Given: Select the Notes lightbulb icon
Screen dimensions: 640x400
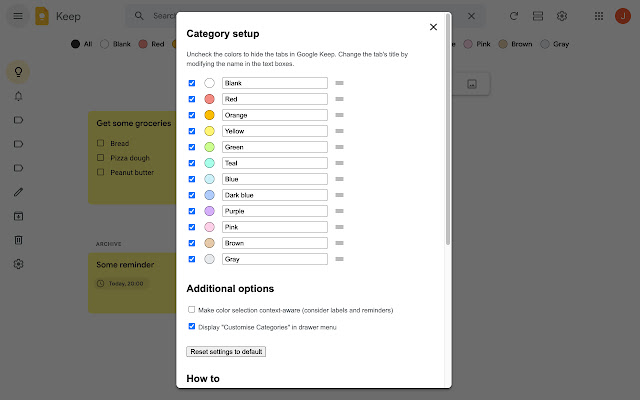Looking at the screenshot, I should tap(18, 72).
